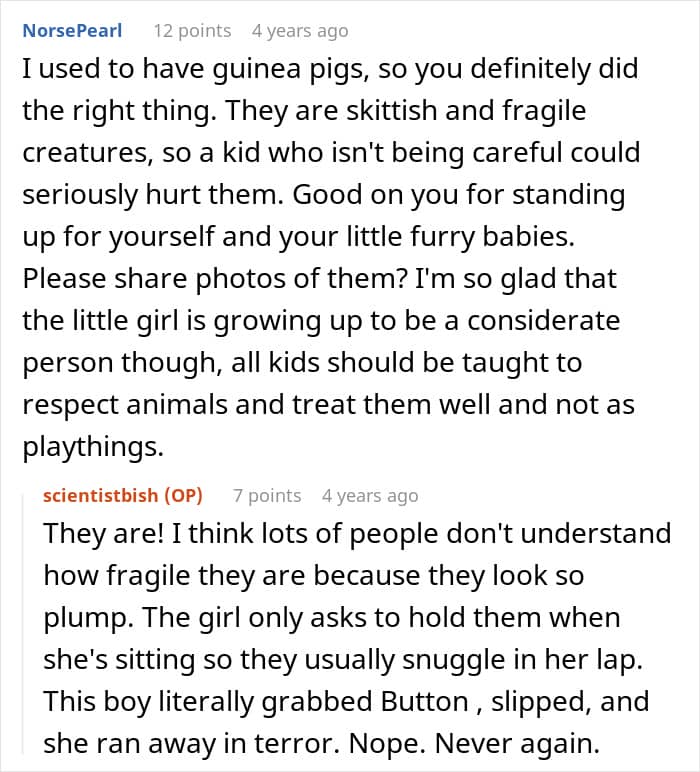Open the timestamp of NorsePearl's comment
The height and width of the screenshot is (772, 700).
point(300,31)
